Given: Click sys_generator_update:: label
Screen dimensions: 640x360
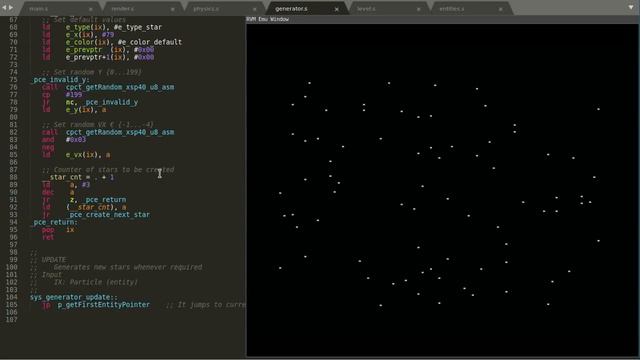Looking at the screenshot, I should pyautogui.click(x=73, y=297).
